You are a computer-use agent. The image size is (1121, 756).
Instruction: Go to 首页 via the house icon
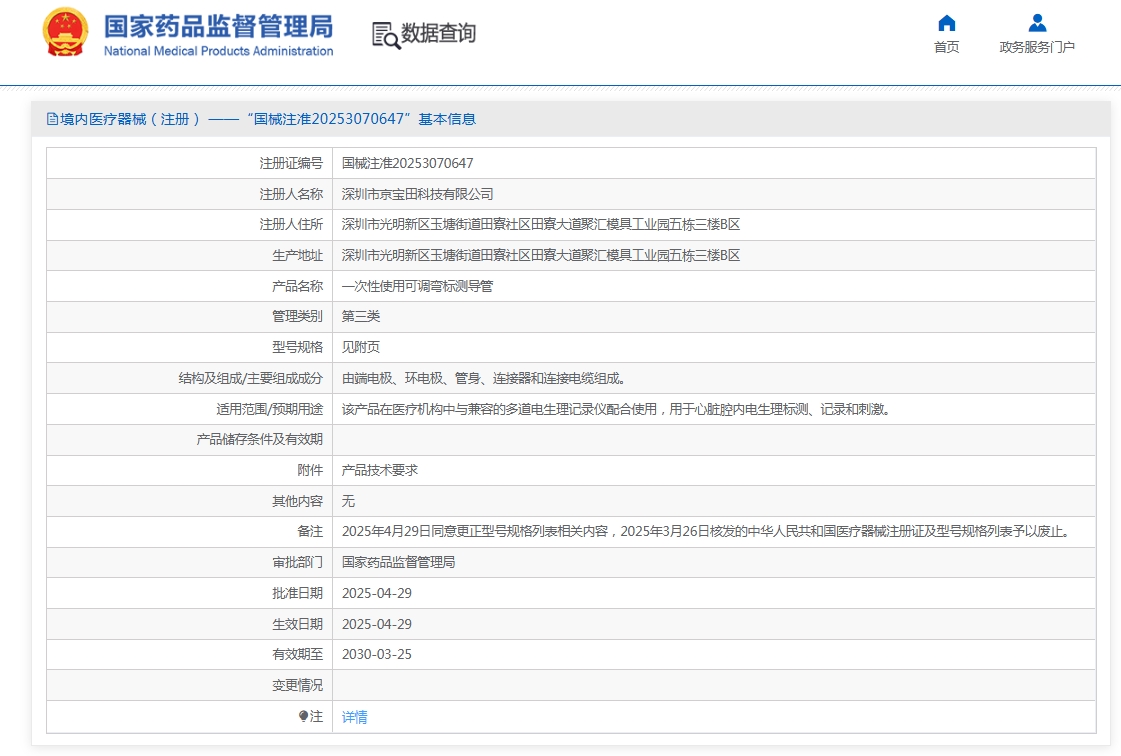tap(947, 23)
